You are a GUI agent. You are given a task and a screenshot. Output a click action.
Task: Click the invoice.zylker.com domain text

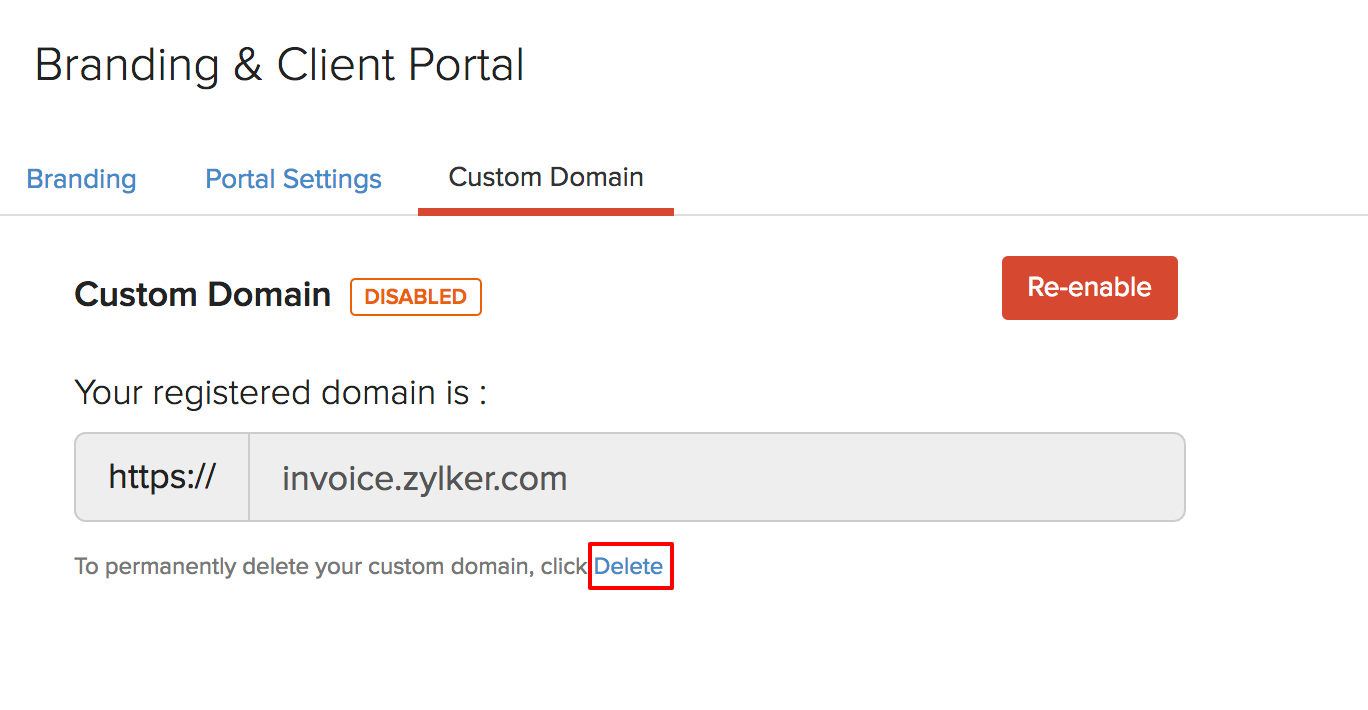(424, 478)
